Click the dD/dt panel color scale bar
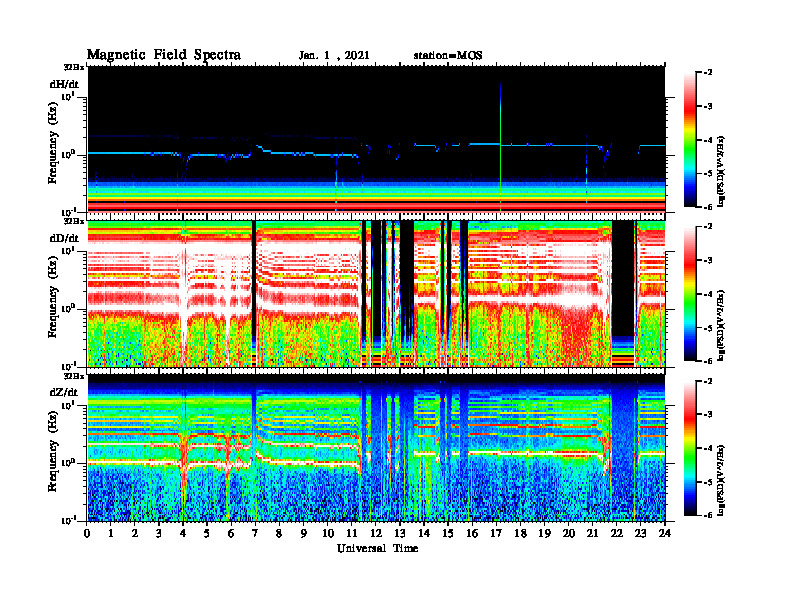Screen dimensions: 792x612 [690, 293]
